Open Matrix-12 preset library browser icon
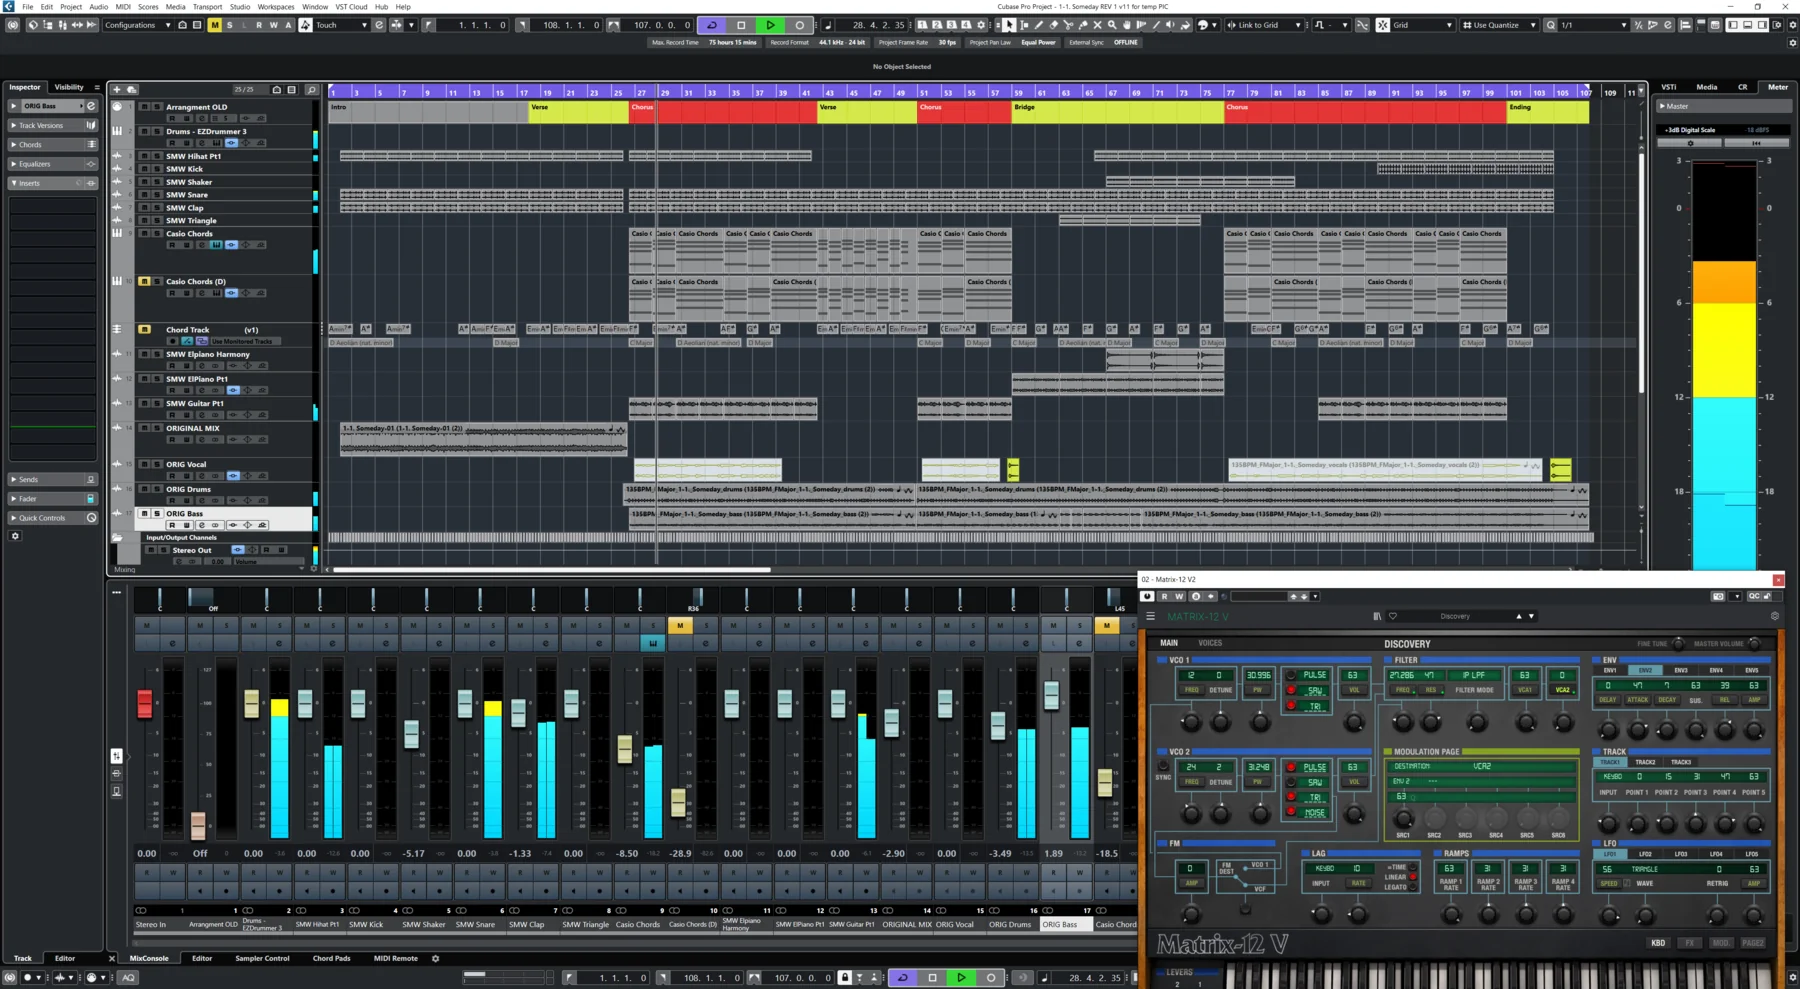 point(1377,616)
